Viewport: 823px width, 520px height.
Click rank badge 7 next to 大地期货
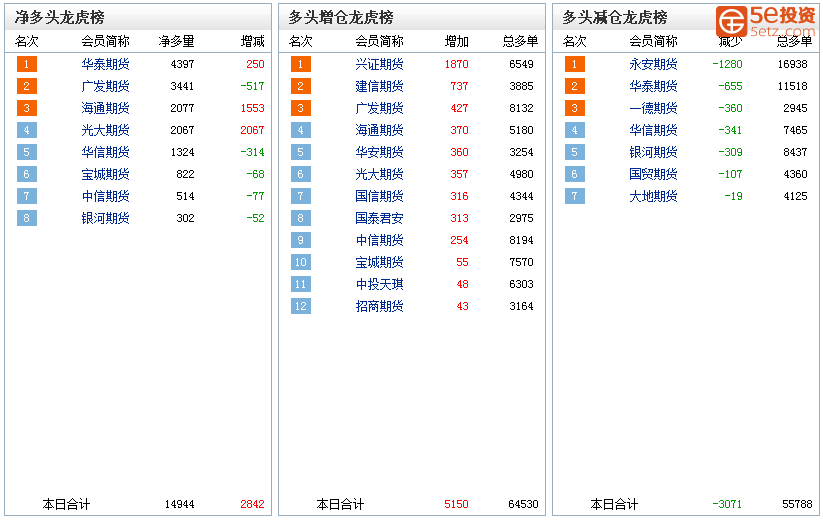point(575,196)
